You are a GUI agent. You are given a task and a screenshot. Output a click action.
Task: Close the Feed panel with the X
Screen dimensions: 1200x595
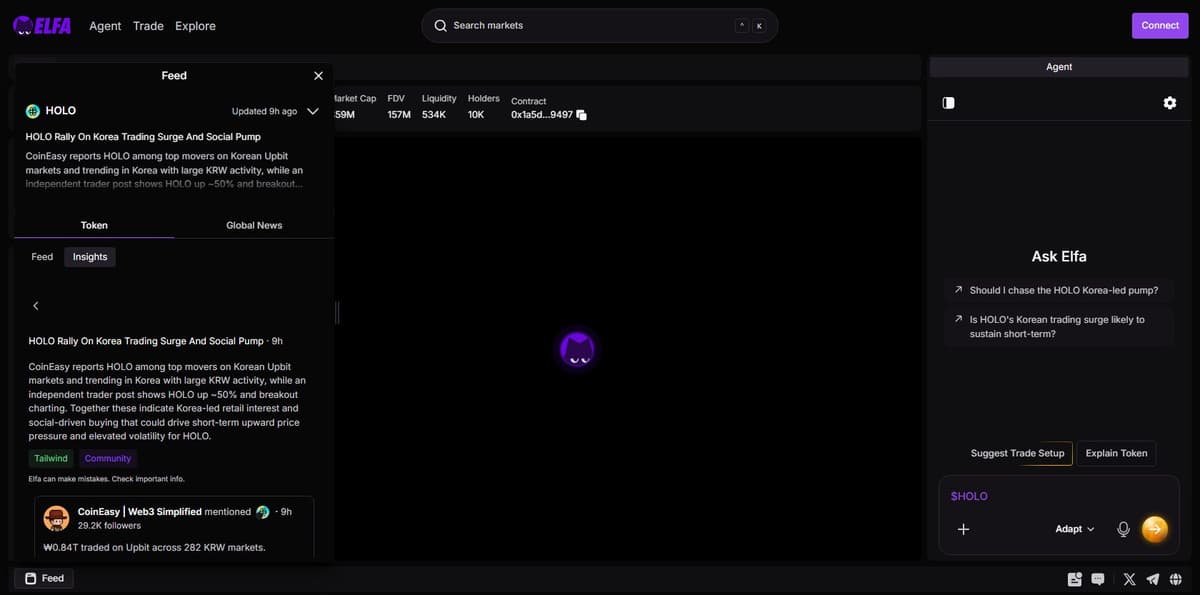tap(318, 76)
